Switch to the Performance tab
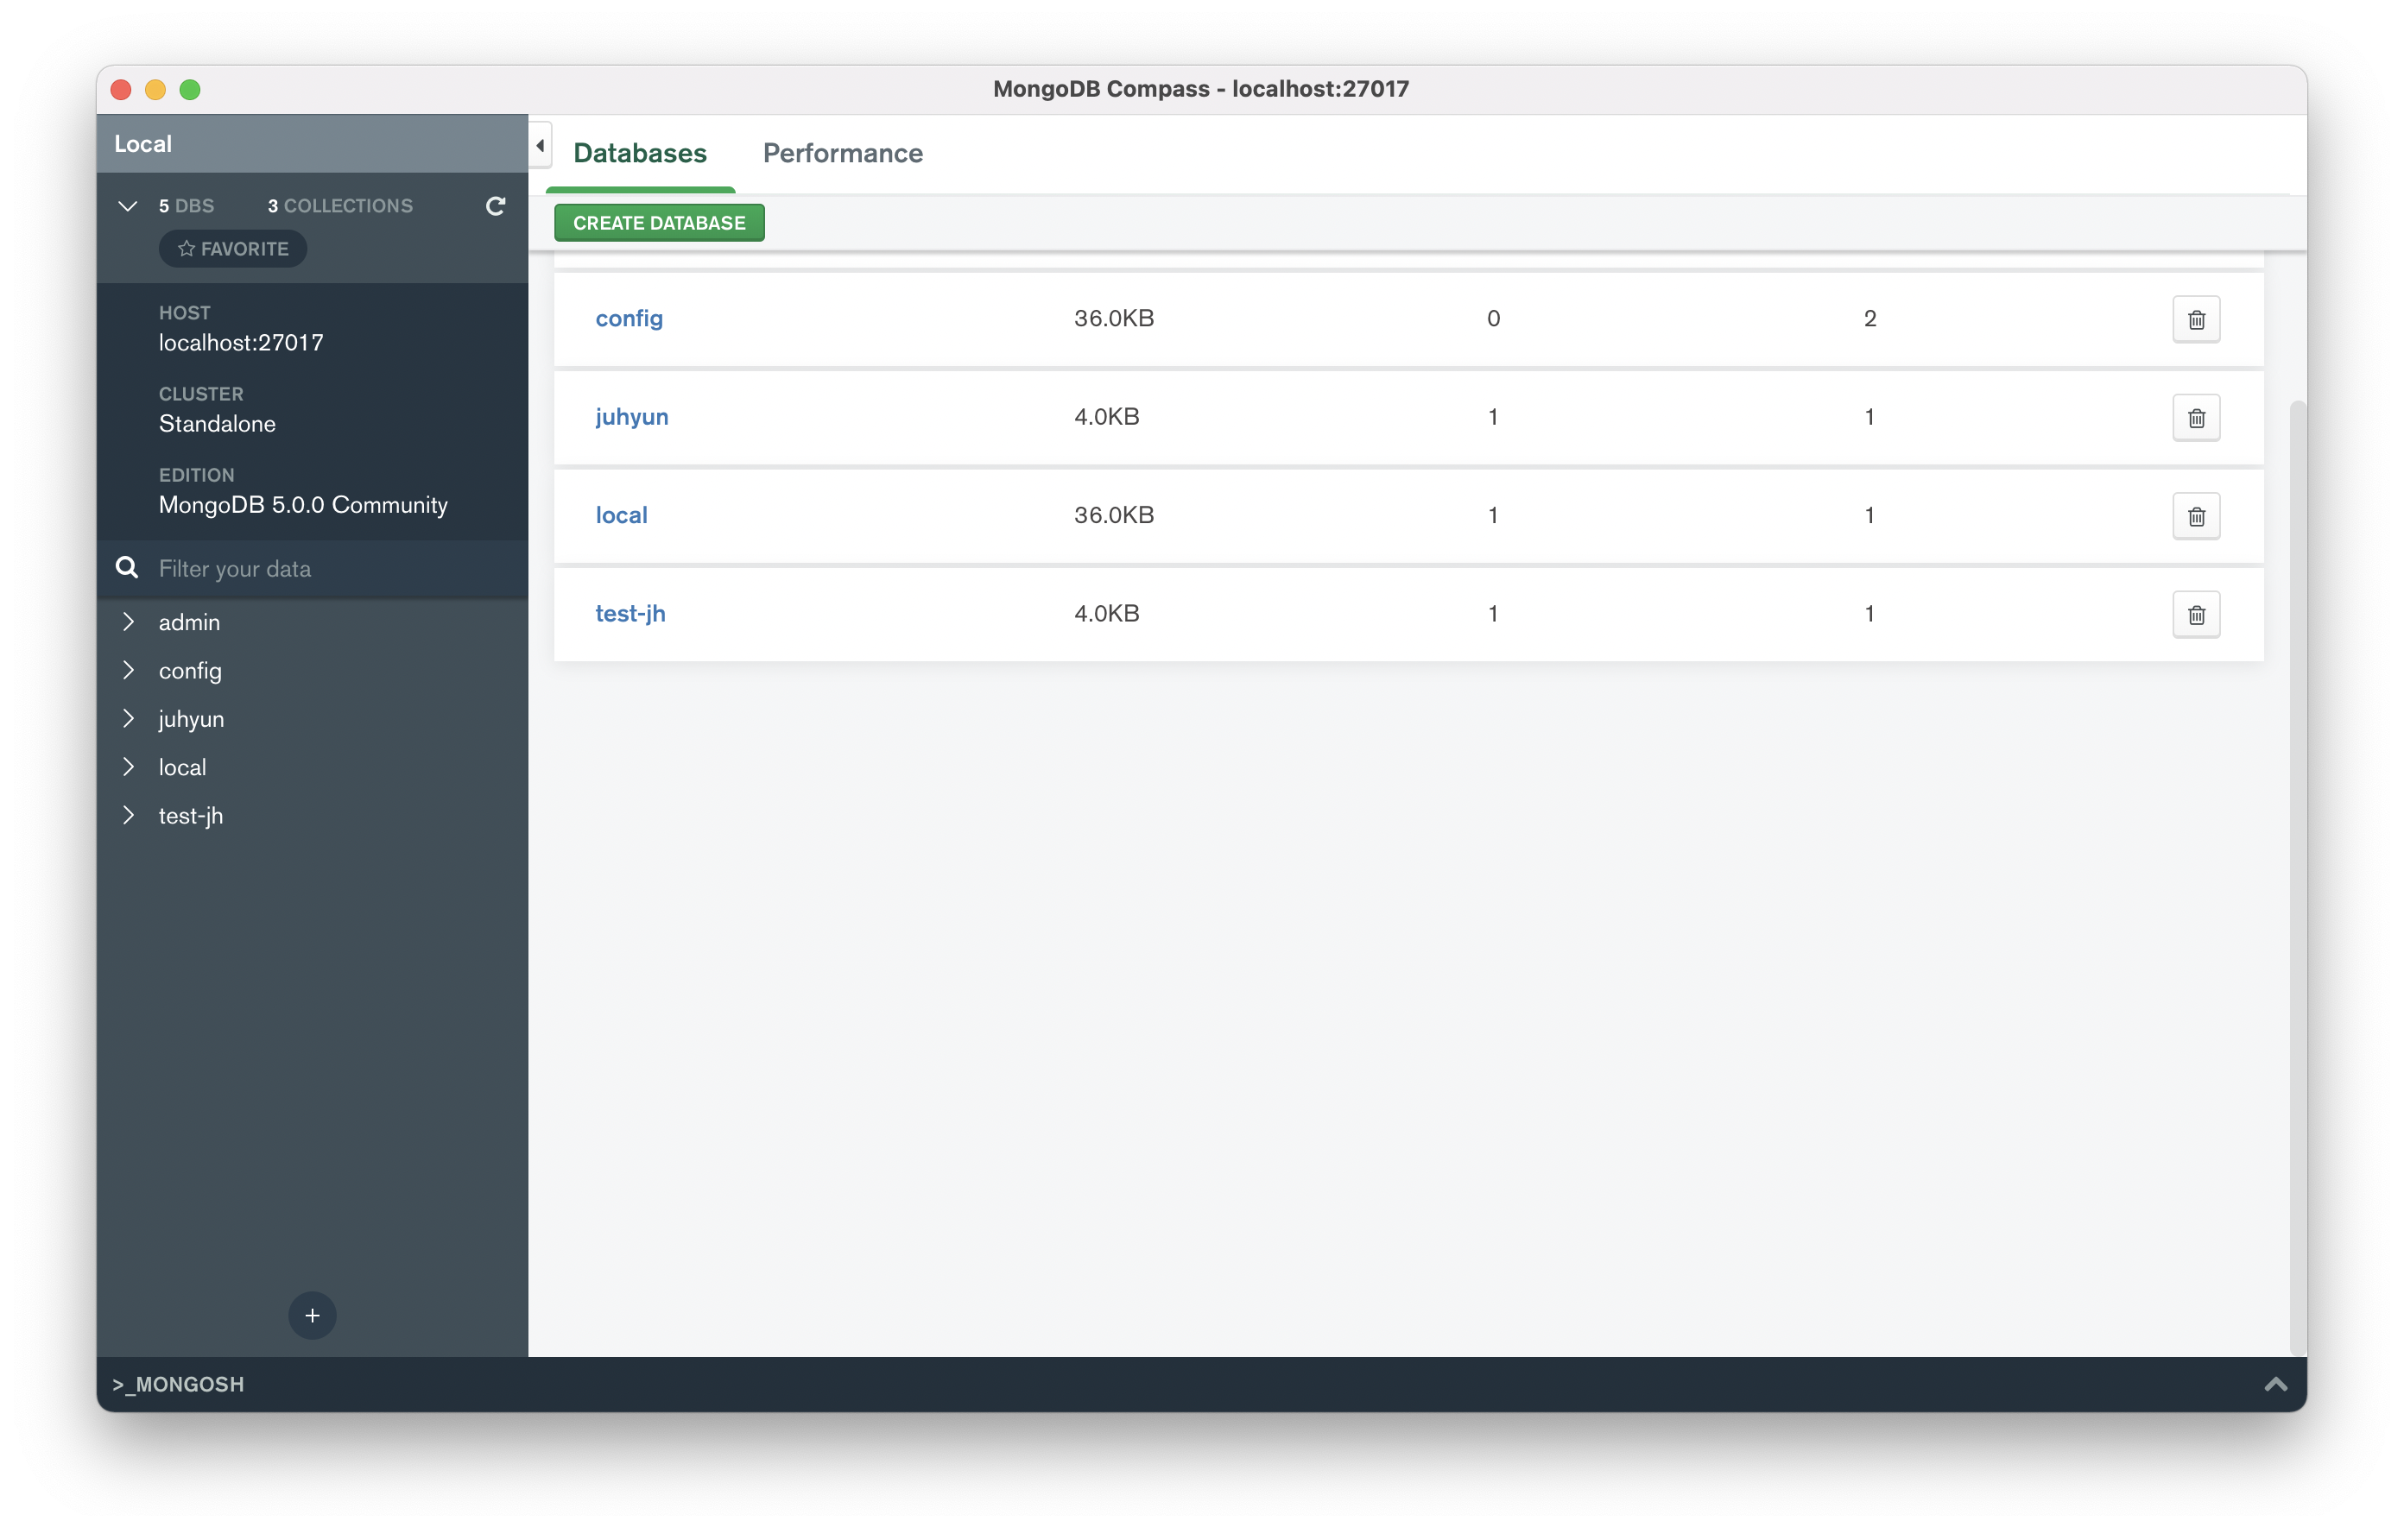 [843, 153]
